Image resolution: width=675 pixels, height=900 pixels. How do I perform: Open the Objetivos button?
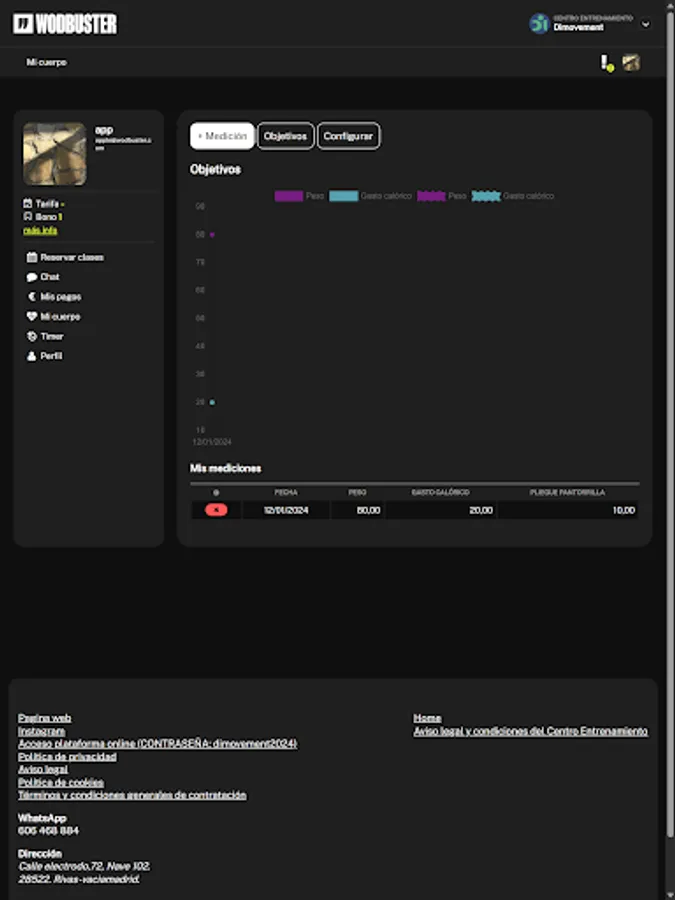tap(285, 136)
